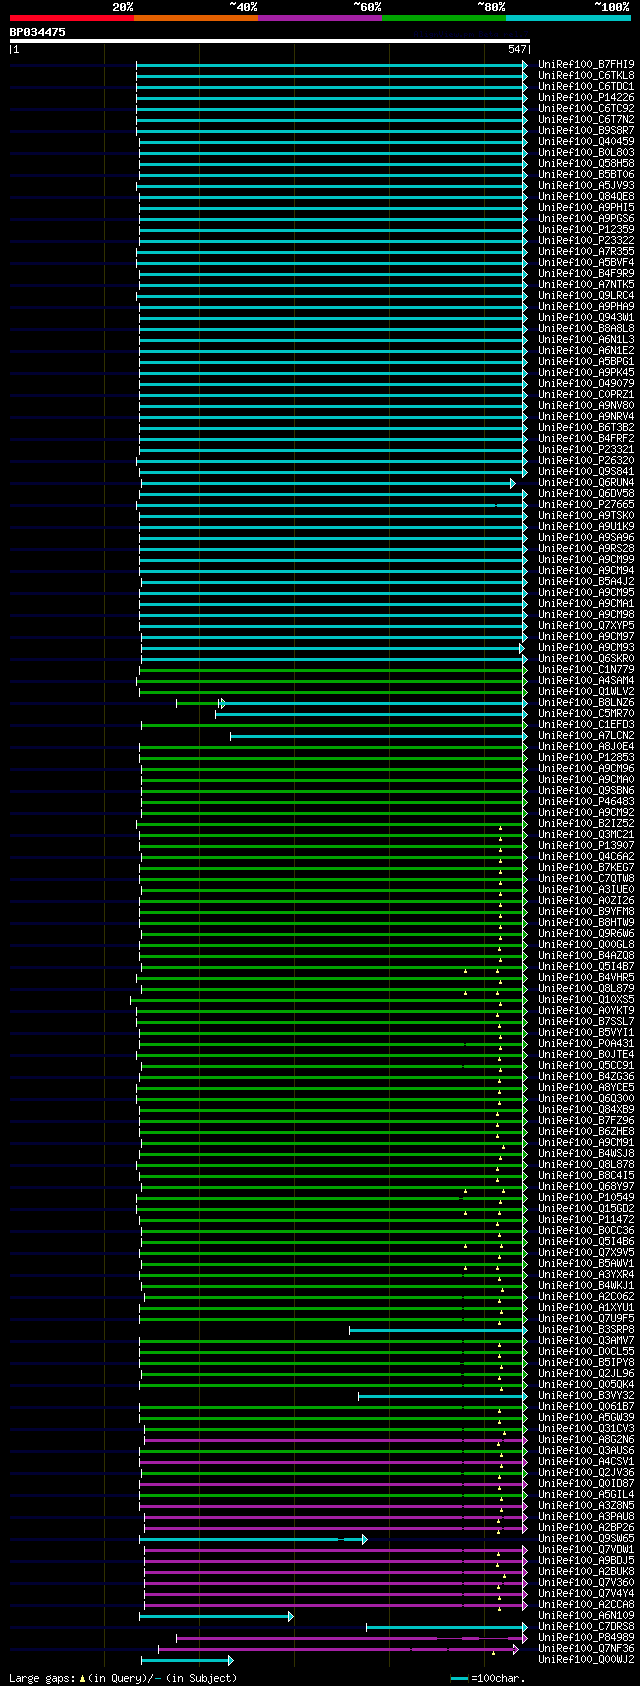Select the query name BP034475

[x=38, y=32]
